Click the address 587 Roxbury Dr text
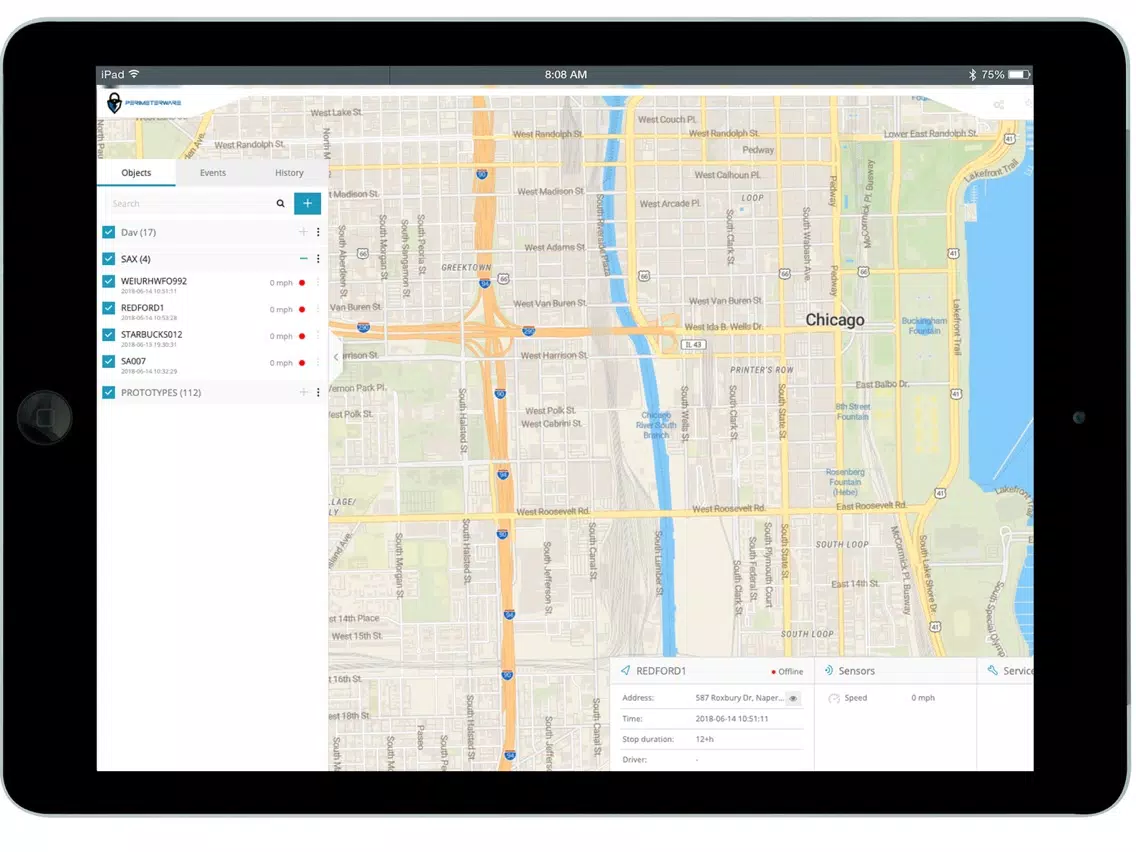Screen dimensions: 1136x852 tap(739, 698)
